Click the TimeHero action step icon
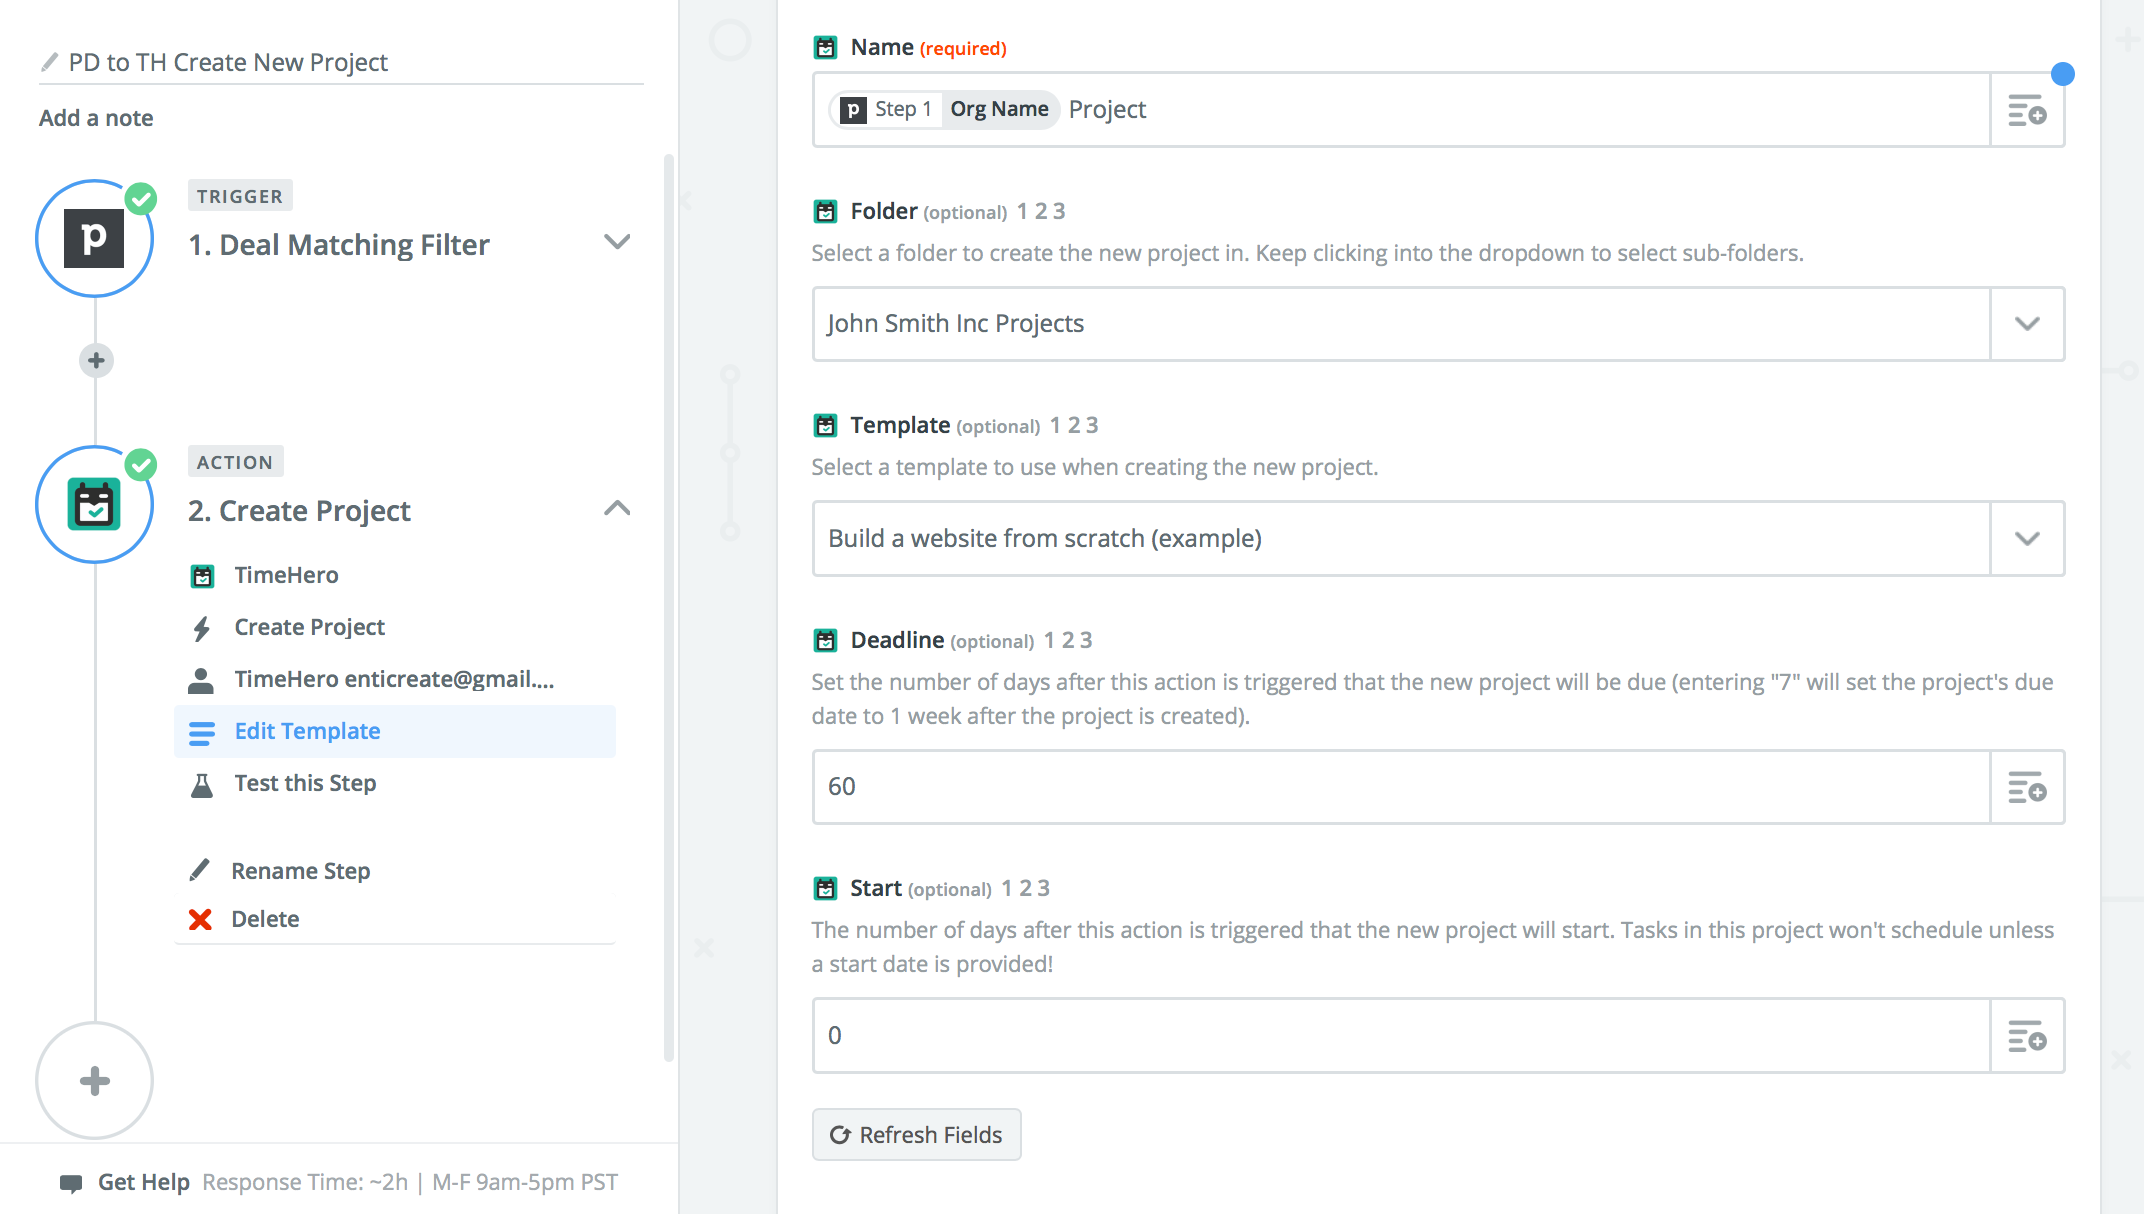Viewport: 2144px width, 1214px height. tap(94, 505)
